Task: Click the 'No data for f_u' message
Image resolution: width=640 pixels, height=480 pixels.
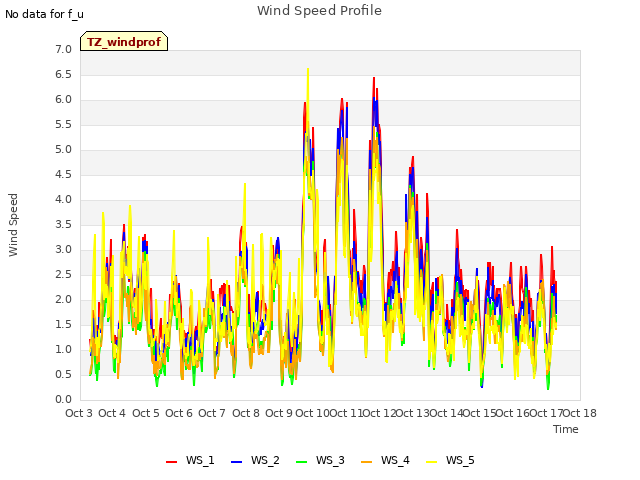Action: point(44,14)
